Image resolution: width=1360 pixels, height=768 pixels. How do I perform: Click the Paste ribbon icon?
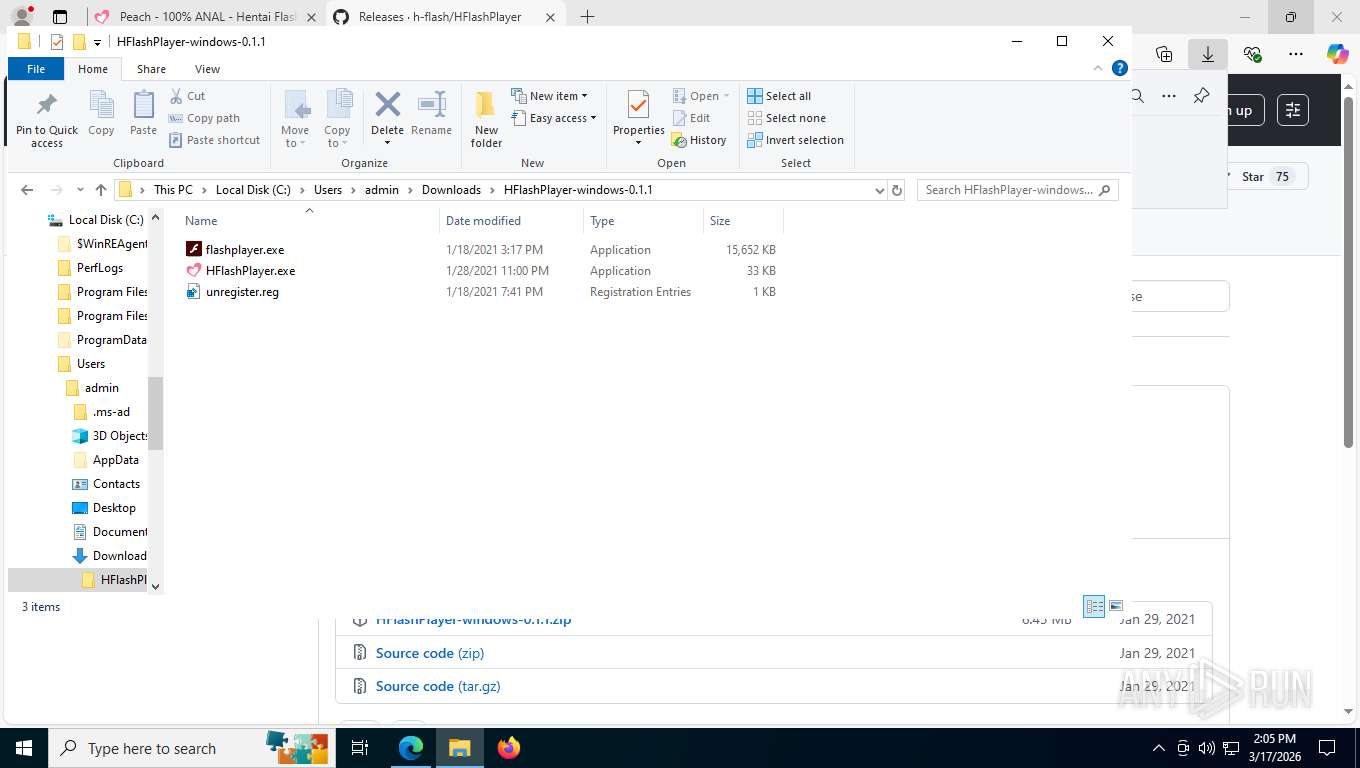[x=144, y=113]
